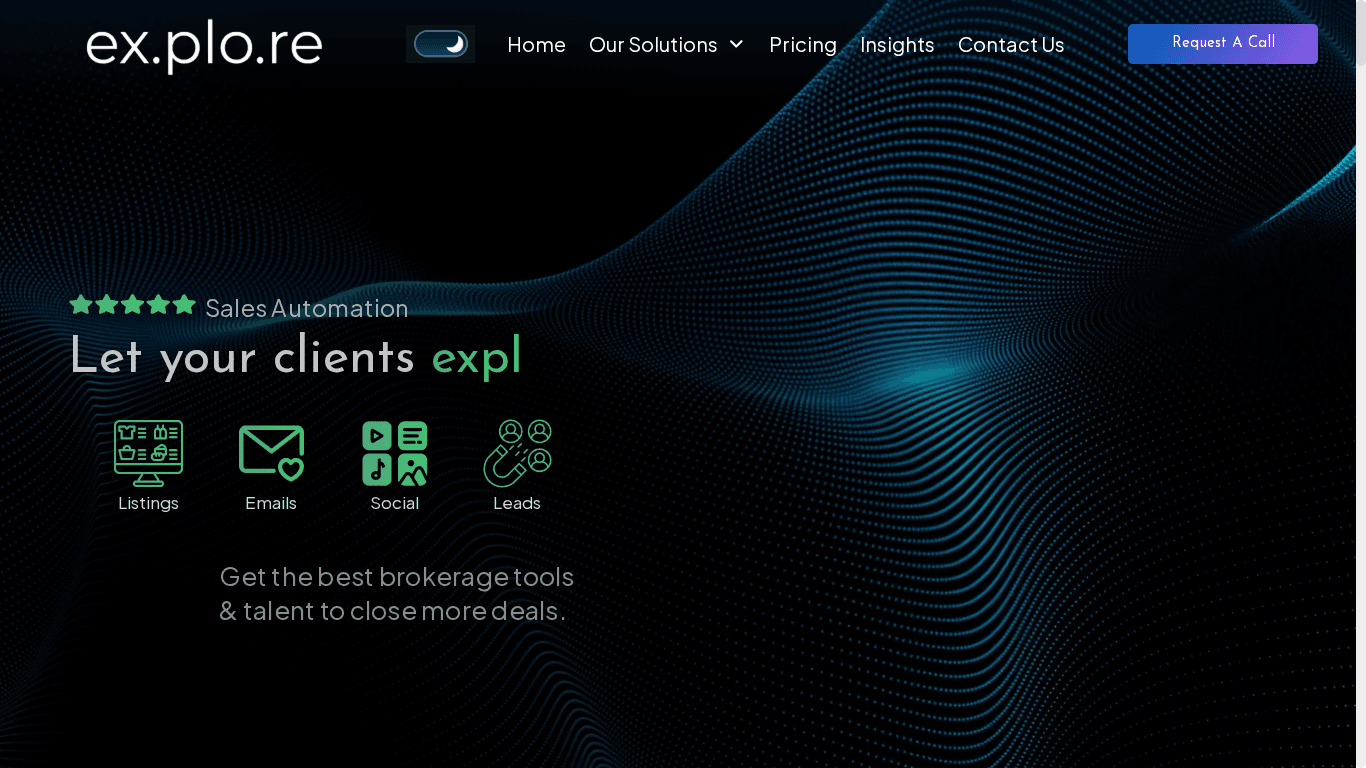The height and width of the screenshot is (768, 1366).
Task: Click the Social media grid icon
Action: (x=394, y=453)
